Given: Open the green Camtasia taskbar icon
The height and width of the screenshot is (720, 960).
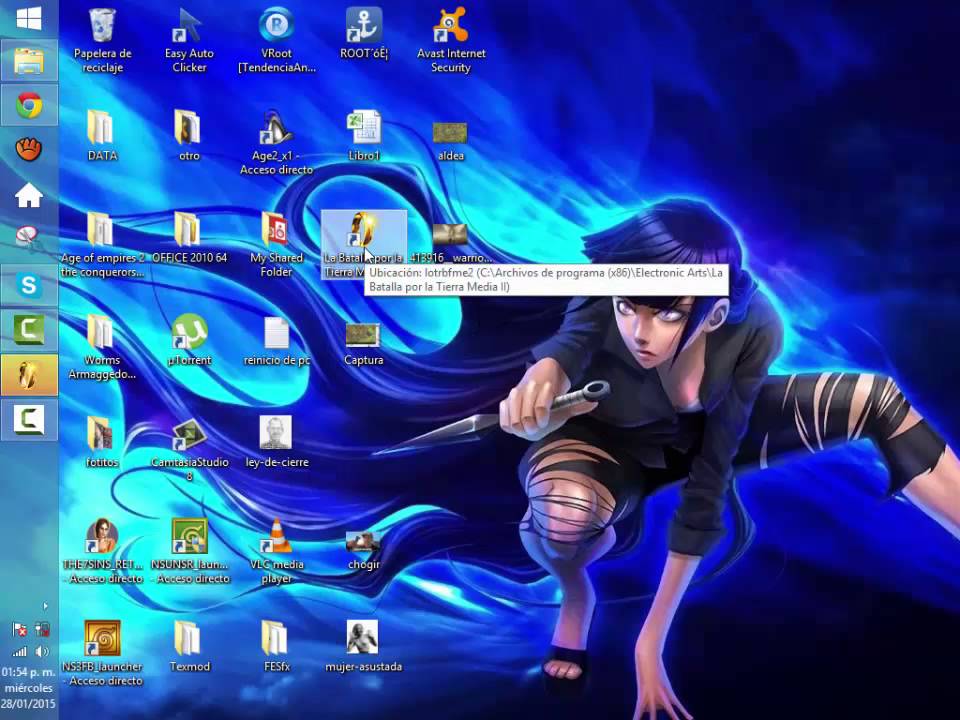Looking at the screenshot, I should click(x=29, y=330).
